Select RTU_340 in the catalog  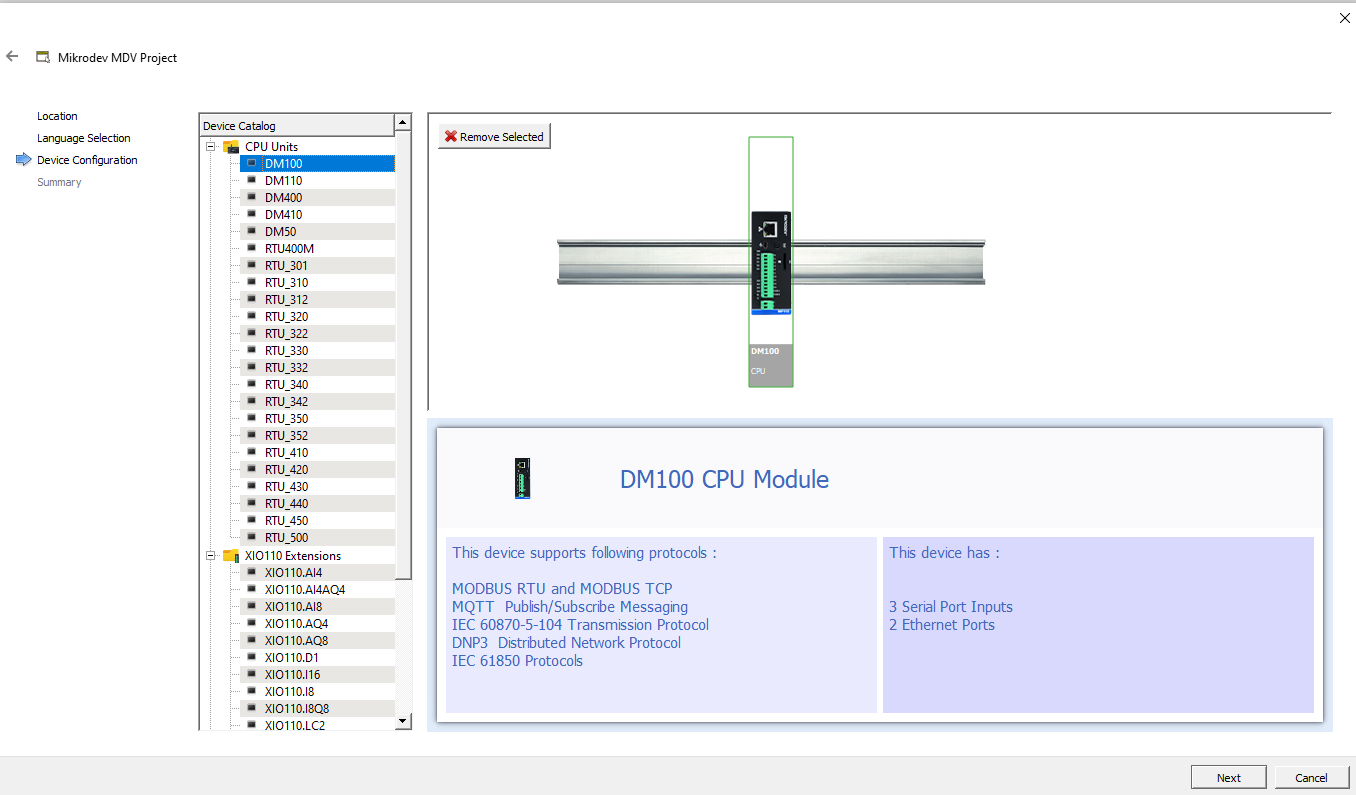pos(317,384)
